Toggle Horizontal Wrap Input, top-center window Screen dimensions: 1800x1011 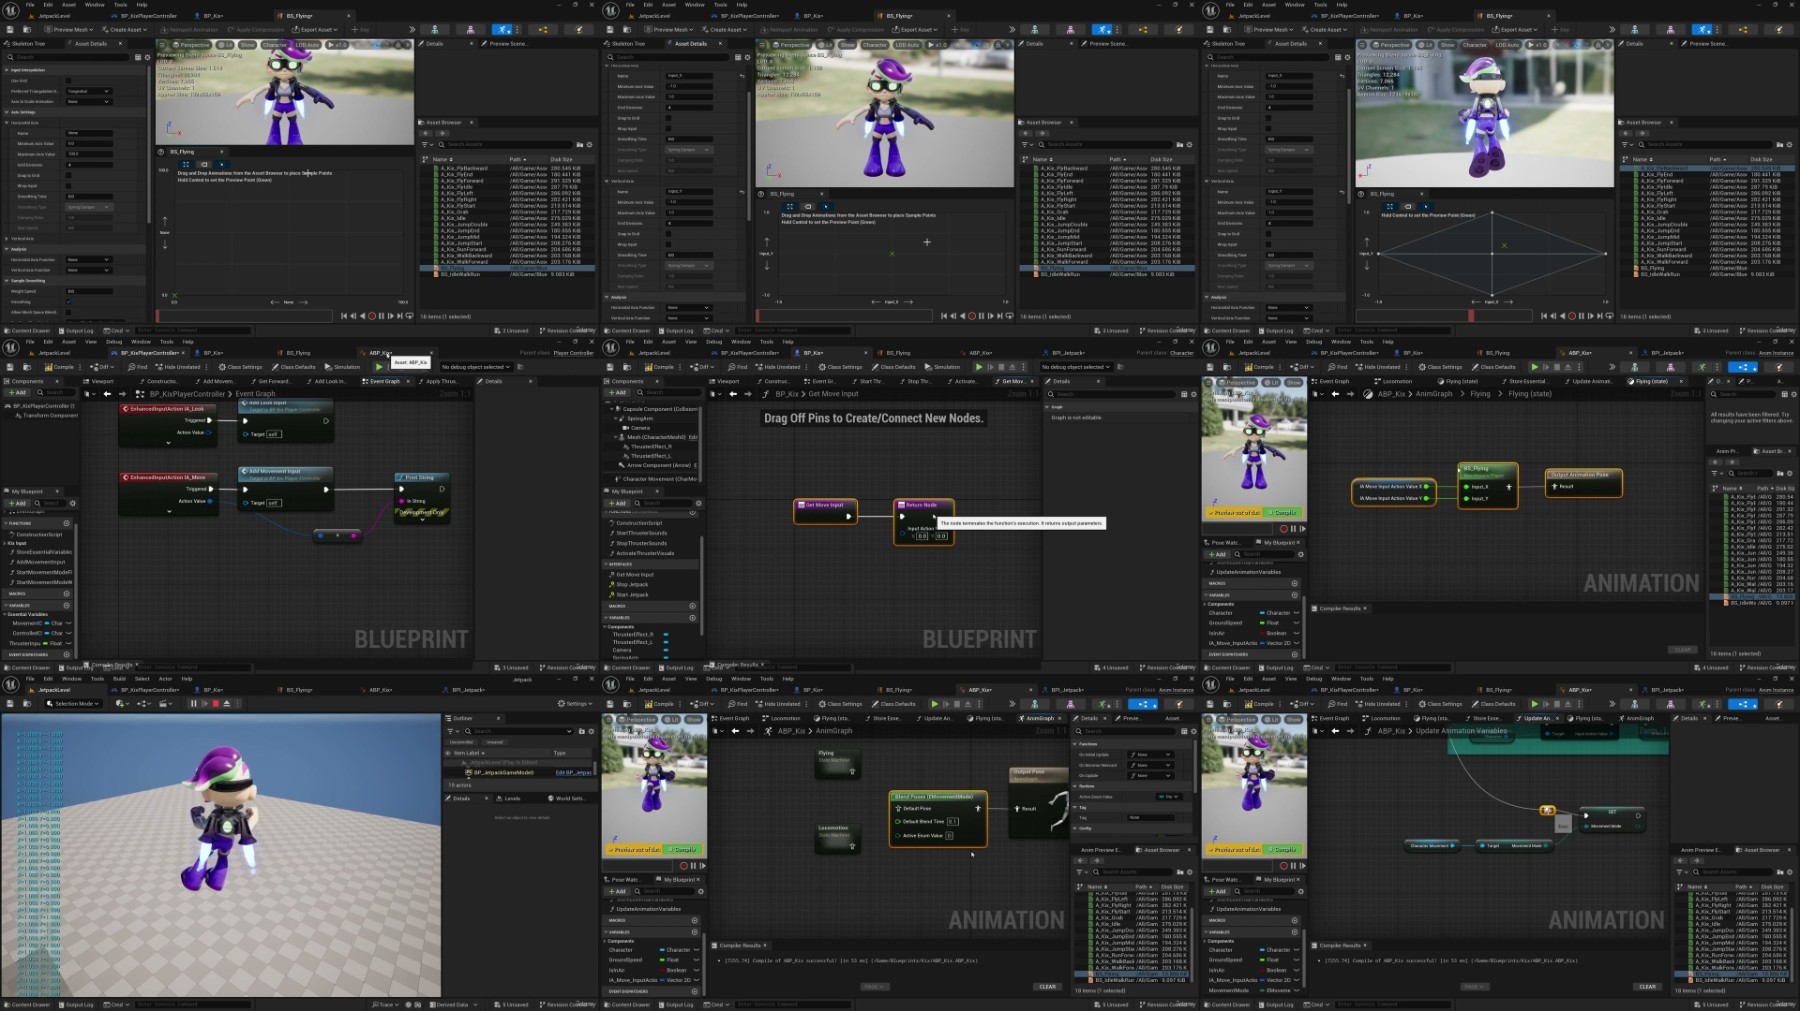pyautogui.click(x=669, y=129)
